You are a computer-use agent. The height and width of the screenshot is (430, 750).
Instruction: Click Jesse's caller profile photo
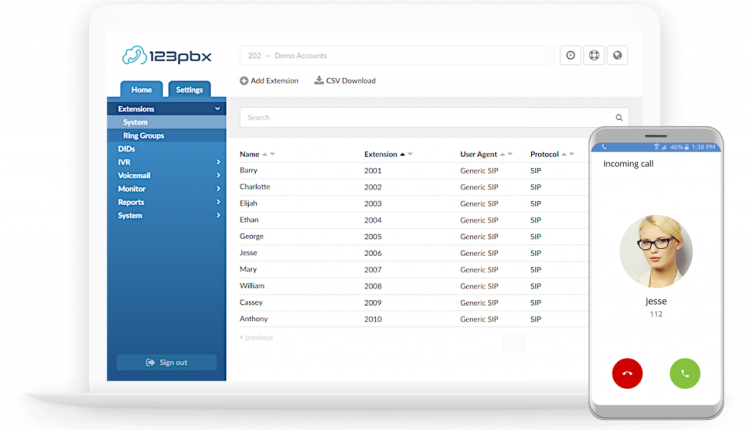656,250
